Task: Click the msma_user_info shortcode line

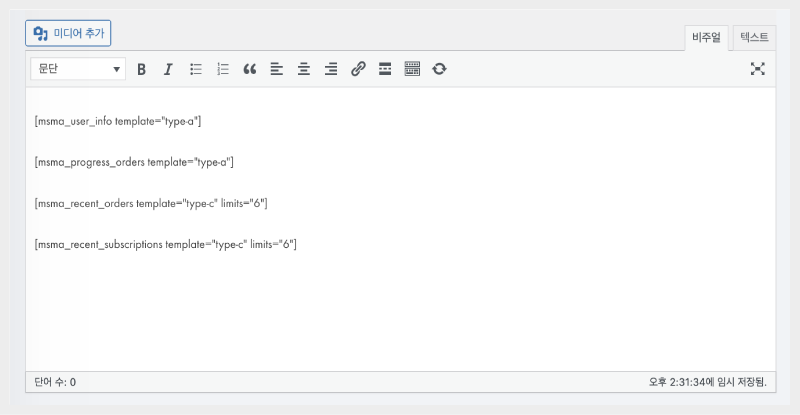Action: tap(118, 121)
